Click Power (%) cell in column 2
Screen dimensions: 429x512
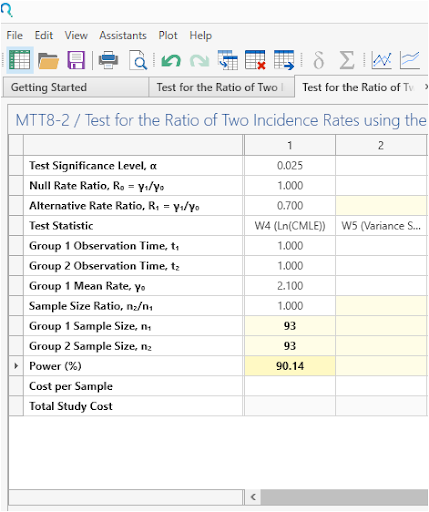point(381,366)
